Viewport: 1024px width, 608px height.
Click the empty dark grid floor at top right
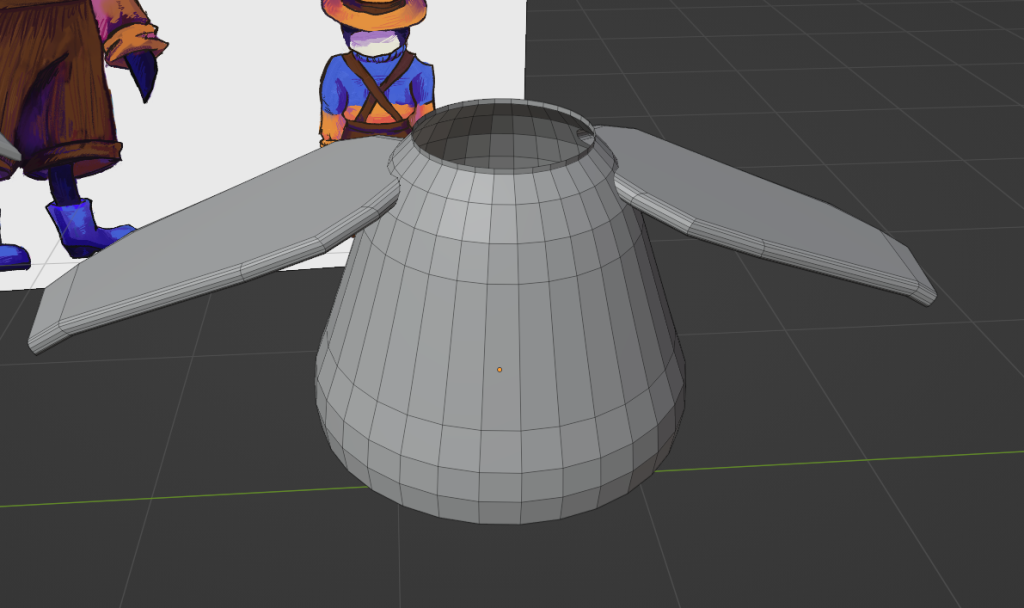pos(850,80)
